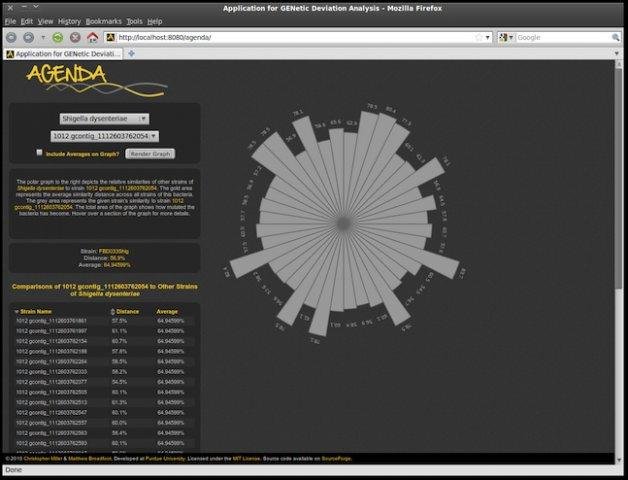Viewport: 628px width, 480px height.
Task: Click the Render Graph button
Action: (150, 154)
